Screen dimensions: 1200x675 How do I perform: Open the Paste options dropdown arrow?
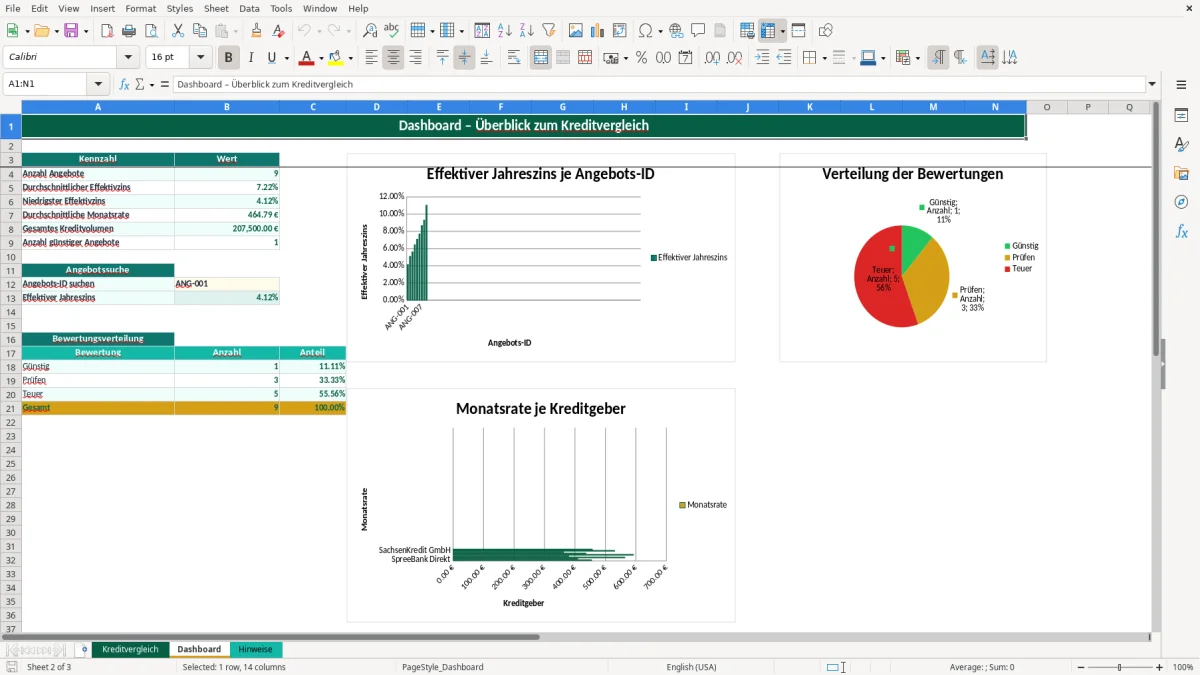[234, 31]
